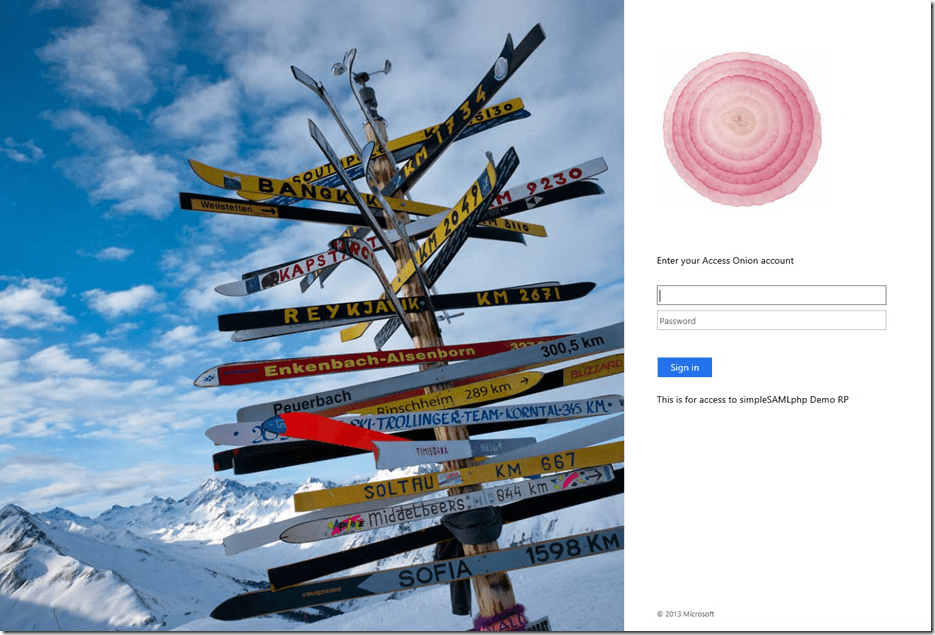
Task: Click the blue Sign in button
Action: click(x=685, y=367)
